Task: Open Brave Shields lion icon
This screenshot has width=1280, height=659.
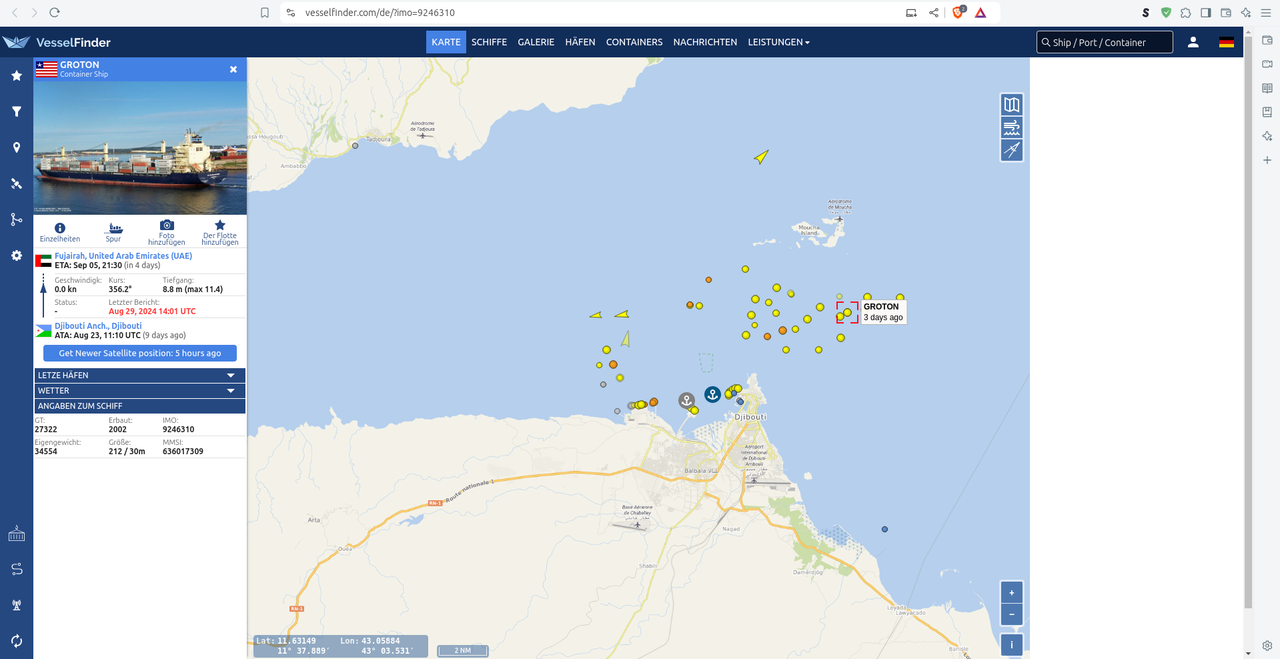Action: pyautogui.click(x=958, y=12)
